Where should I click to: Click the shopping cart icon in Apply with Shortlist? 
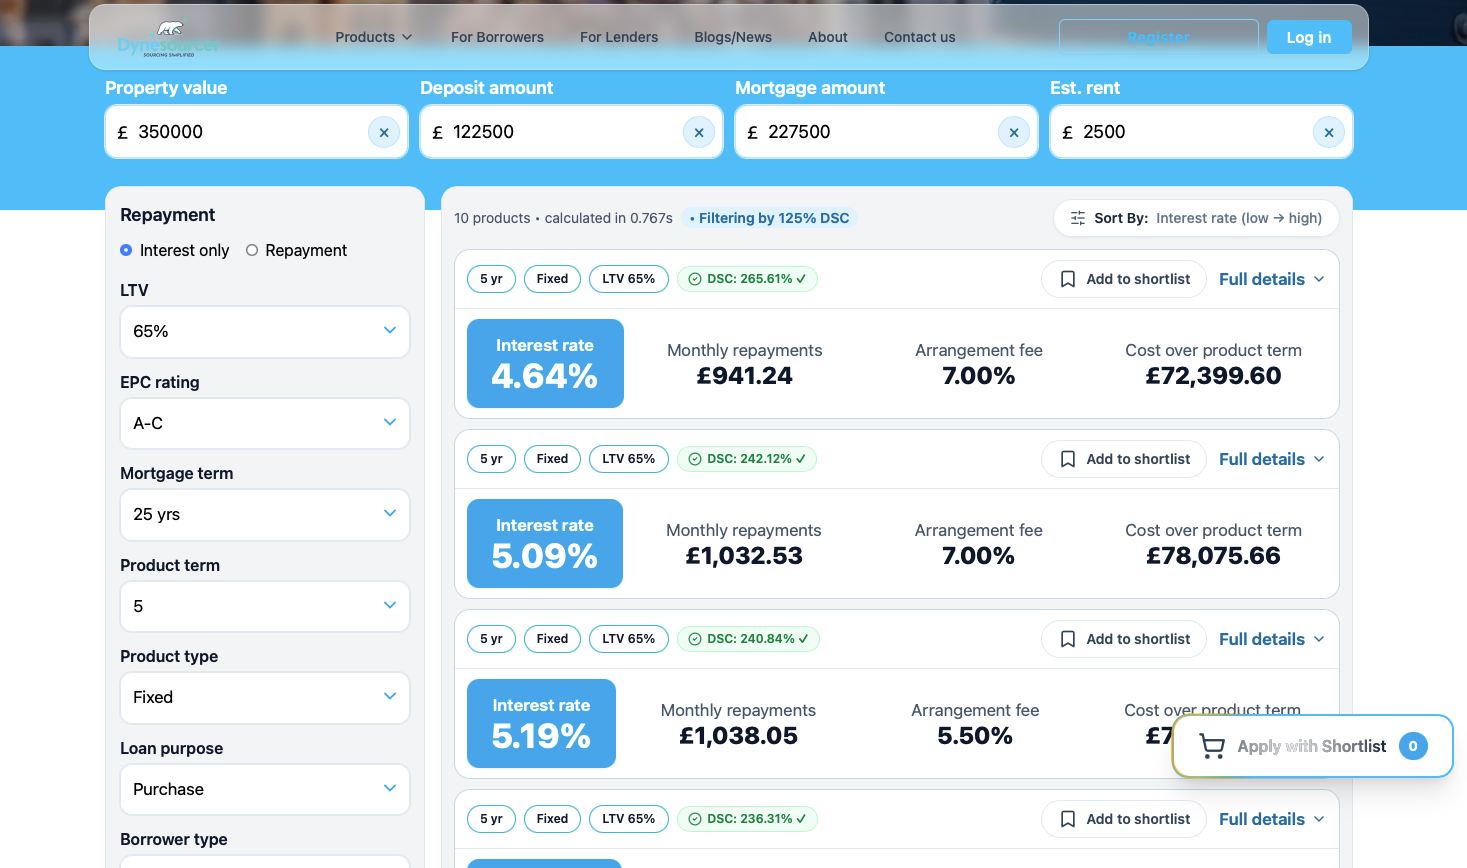tap(1212, 746)
